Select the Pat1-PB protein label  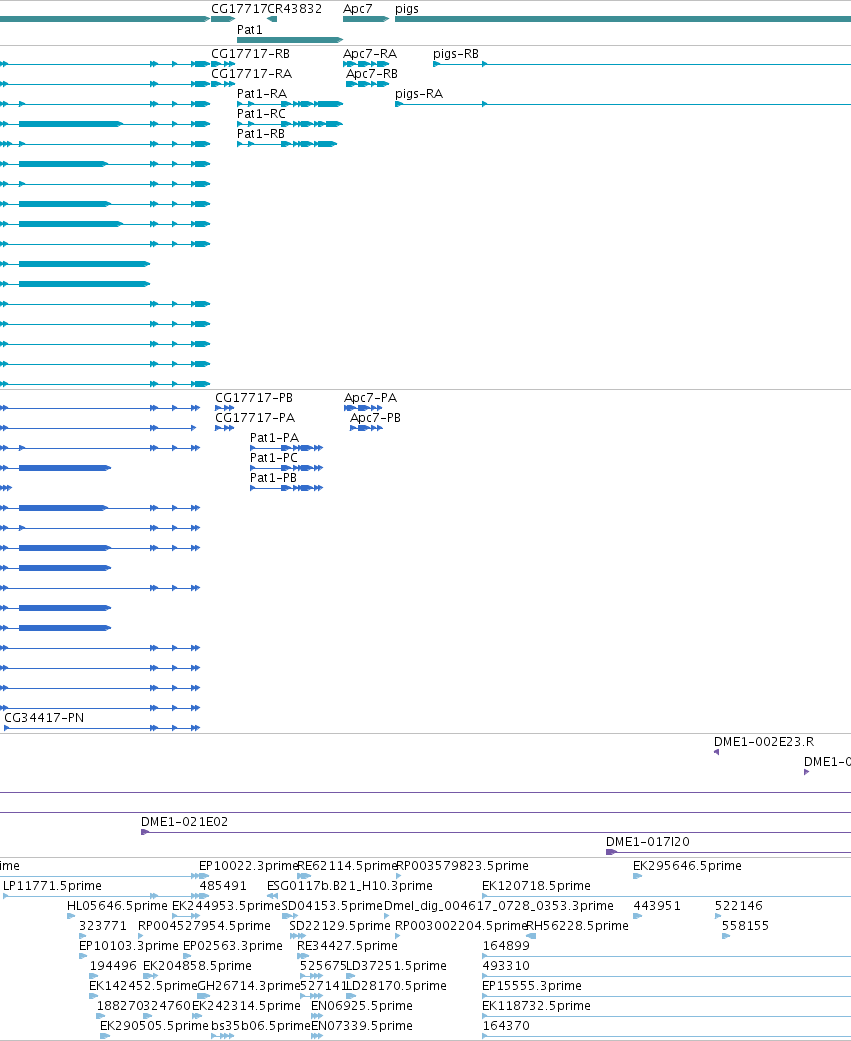[x=273, y=477]
